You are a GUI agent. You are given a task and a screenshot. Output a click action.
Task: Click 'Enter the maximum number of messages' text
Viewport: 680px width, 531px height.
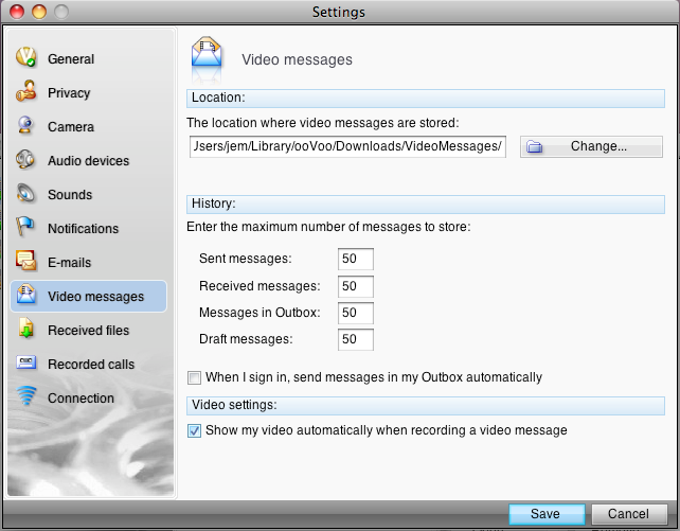pyautogui.click(x=328, y=227)
